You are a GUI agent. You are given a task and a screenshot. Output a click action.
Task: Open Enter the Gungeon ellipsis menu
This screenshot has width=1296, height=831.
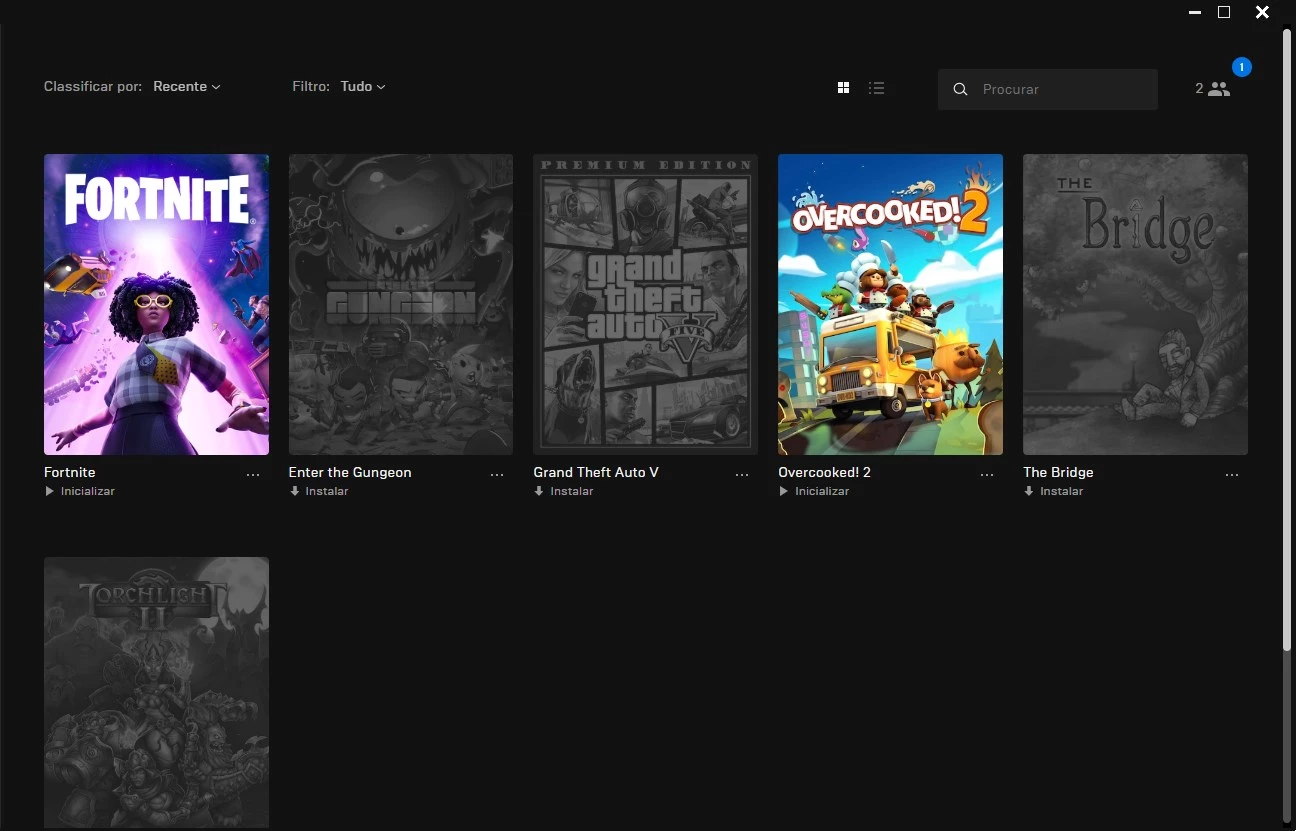point(497,475)
